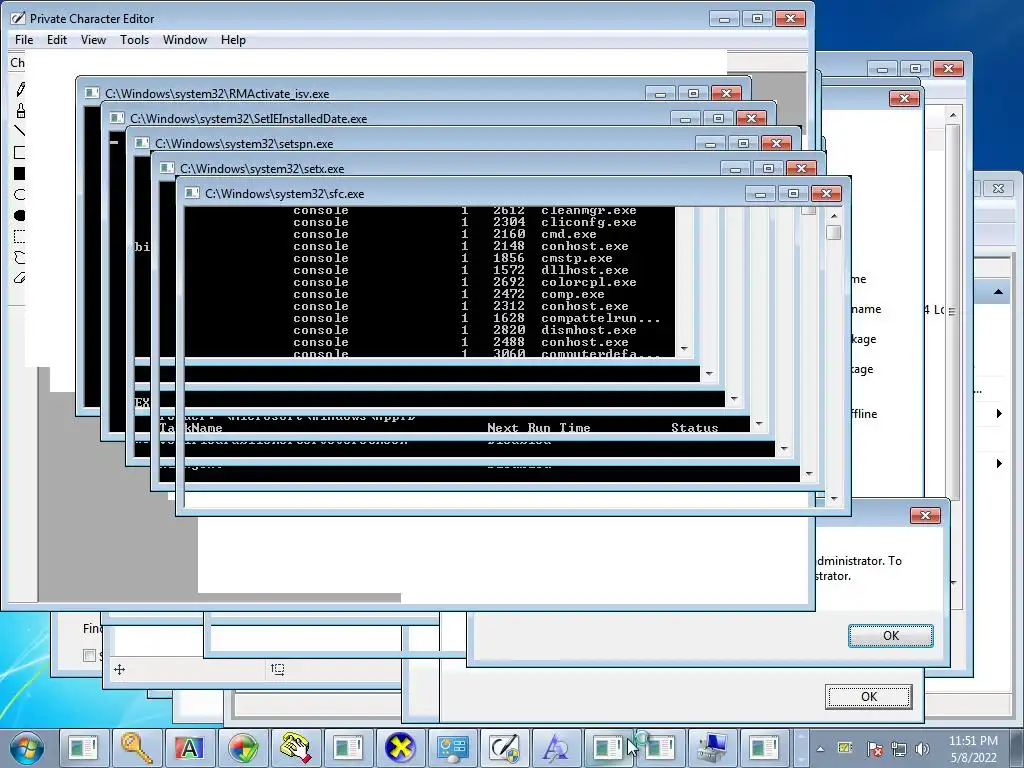Click the Start orb button
Image resolution: width=1024 pixels, height=768 pixels.
coord(27,748)
